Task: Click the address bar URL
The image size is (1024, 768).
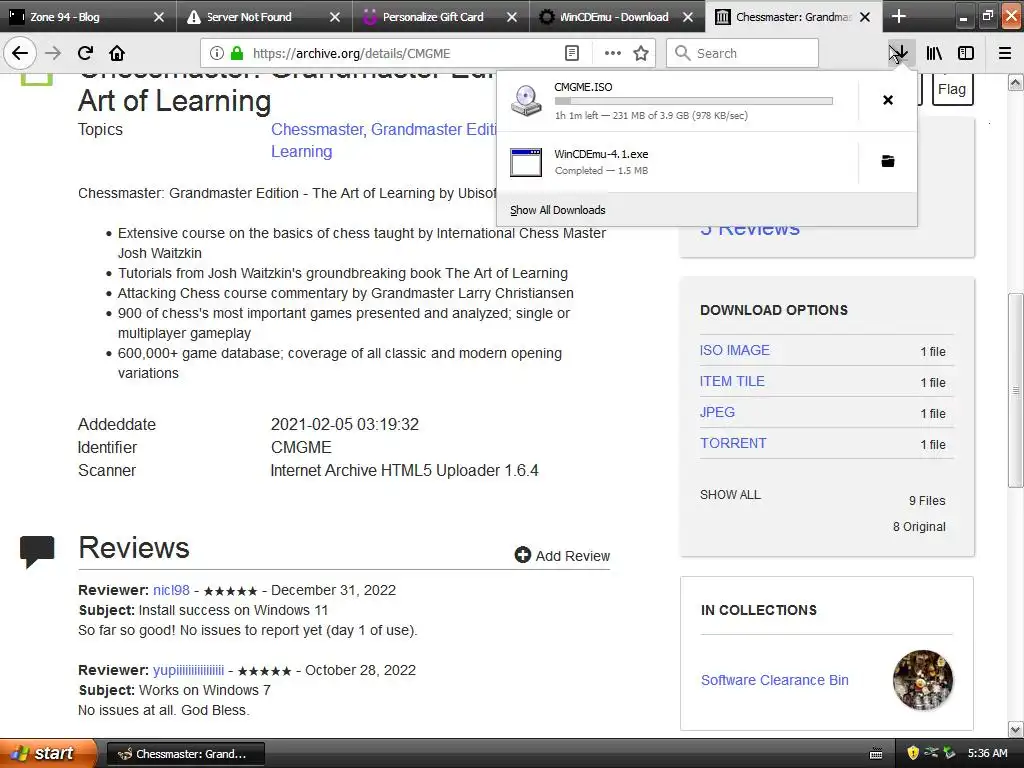Action: click(x=351, y=54)
